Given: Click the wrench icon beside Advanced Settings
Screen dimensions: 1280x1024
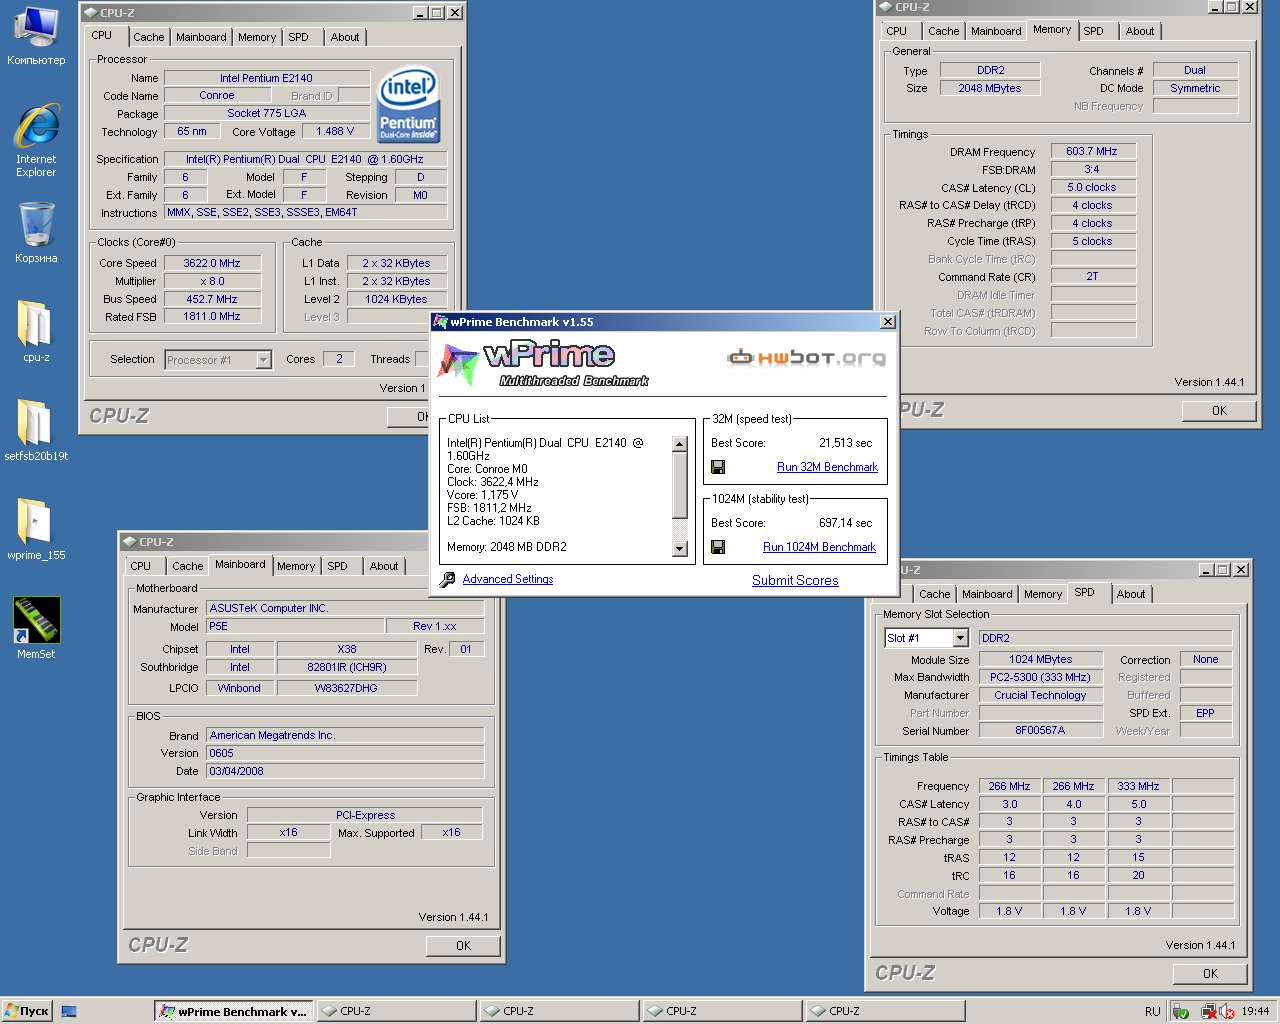Looking at the screenshot, I should [x=447, y=580].
